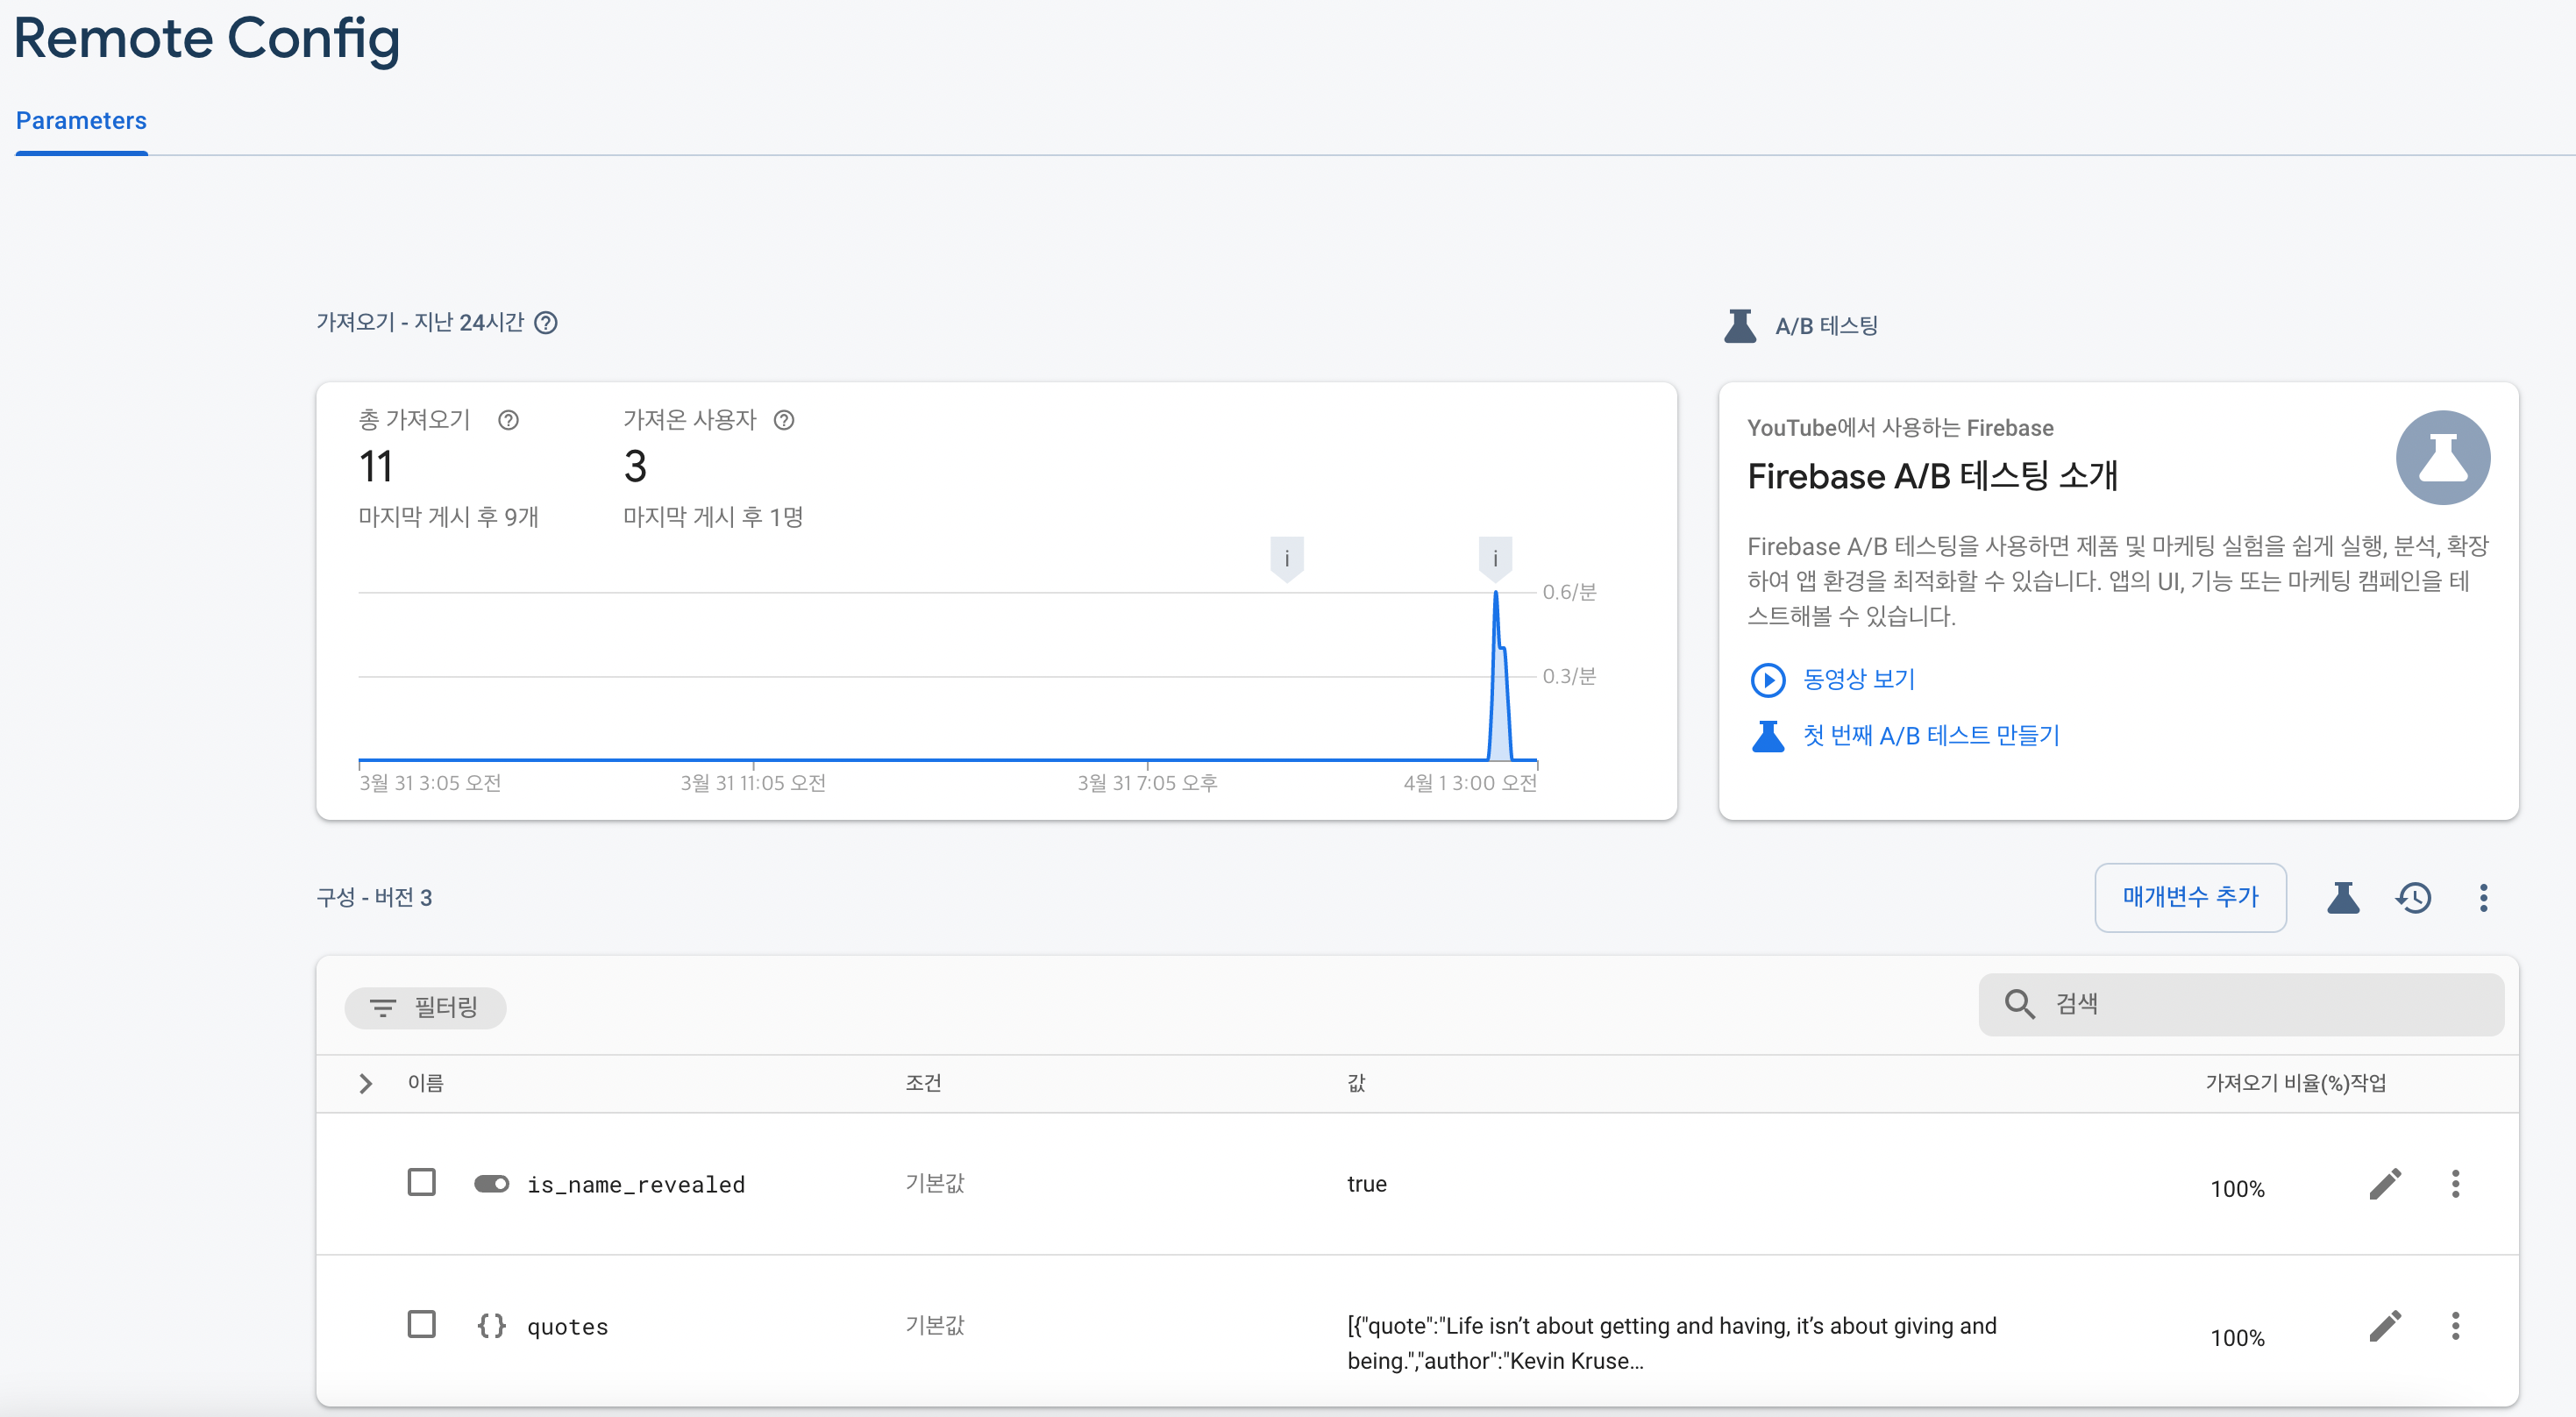Open the 동영상 보기 video link
The height and width of the screenshot is (1417, 2576).
point(1858,679)
